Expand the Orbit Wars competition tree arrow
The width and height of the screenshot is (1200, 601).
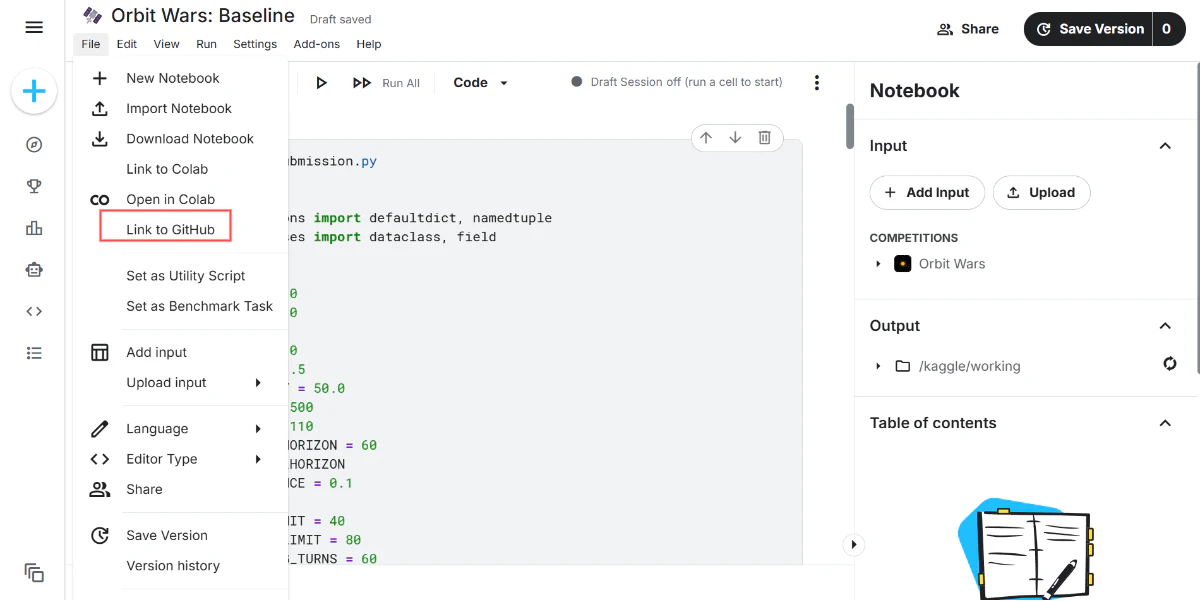click(x=878, y=264)
